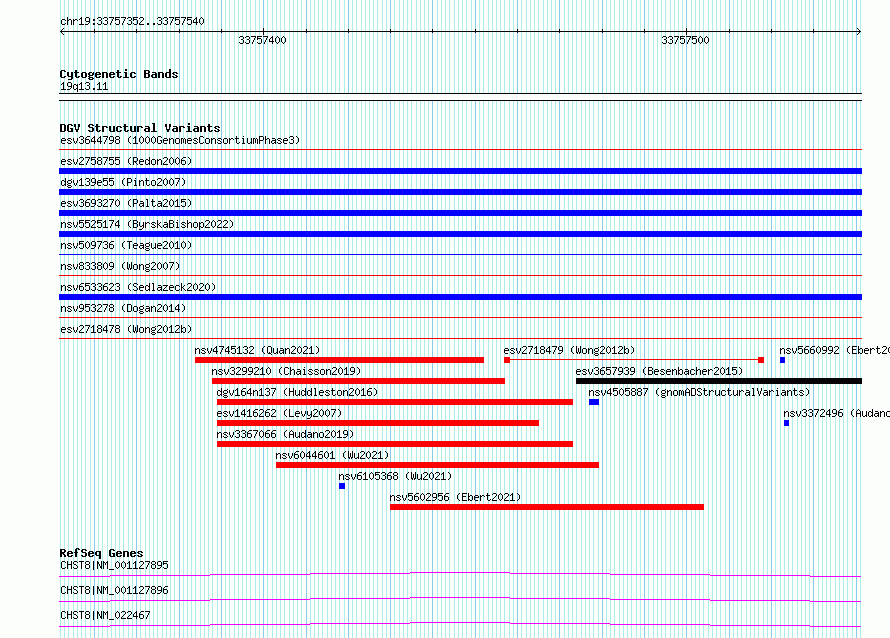Click the 33757500 ruler position label
Image resolution: width=890 pixels, height=638 pixels.
point(685,40)
